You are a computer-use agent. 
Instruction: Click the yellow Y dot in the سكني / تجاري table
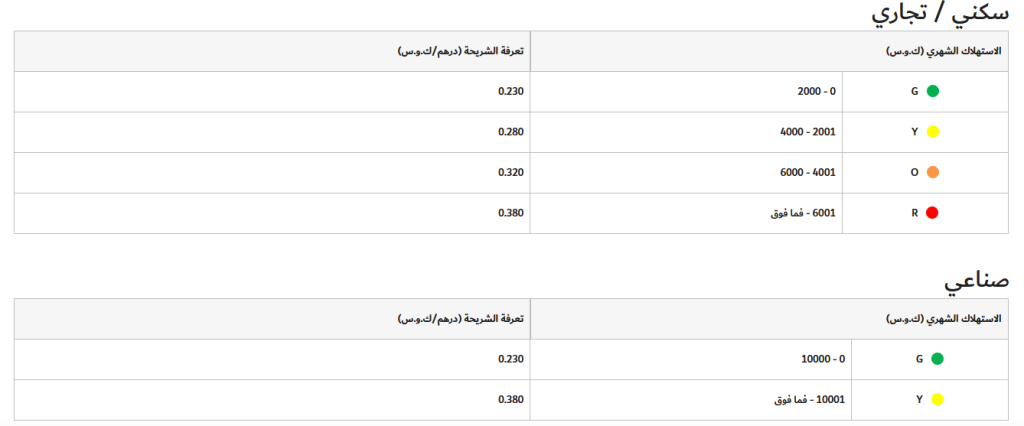click(933, 132)
